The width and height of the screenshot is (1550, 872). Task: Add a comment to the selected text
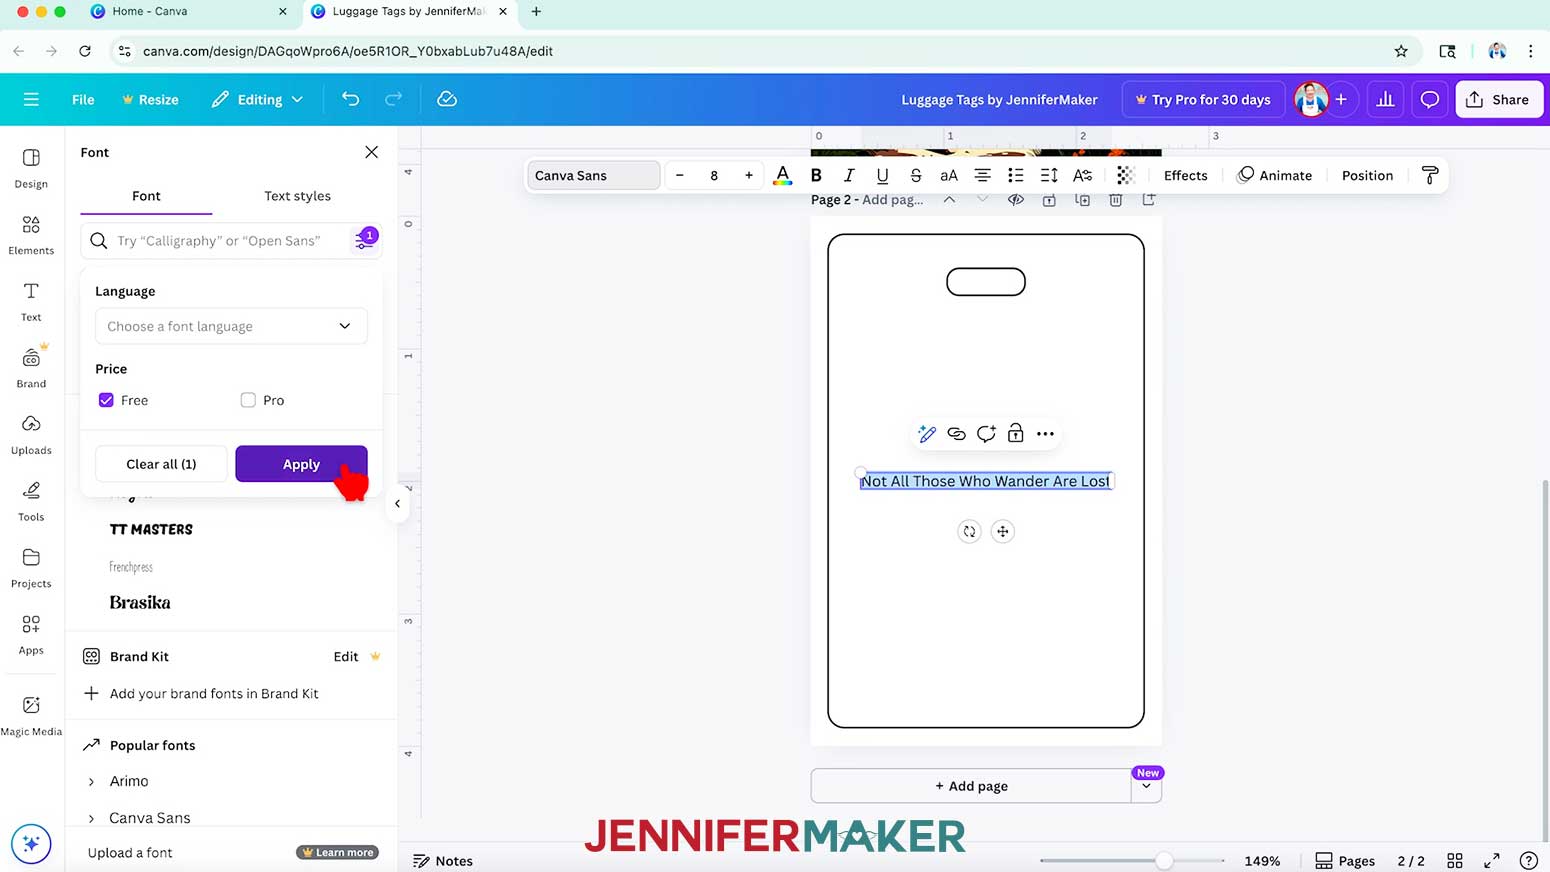[x=986, y=434]
